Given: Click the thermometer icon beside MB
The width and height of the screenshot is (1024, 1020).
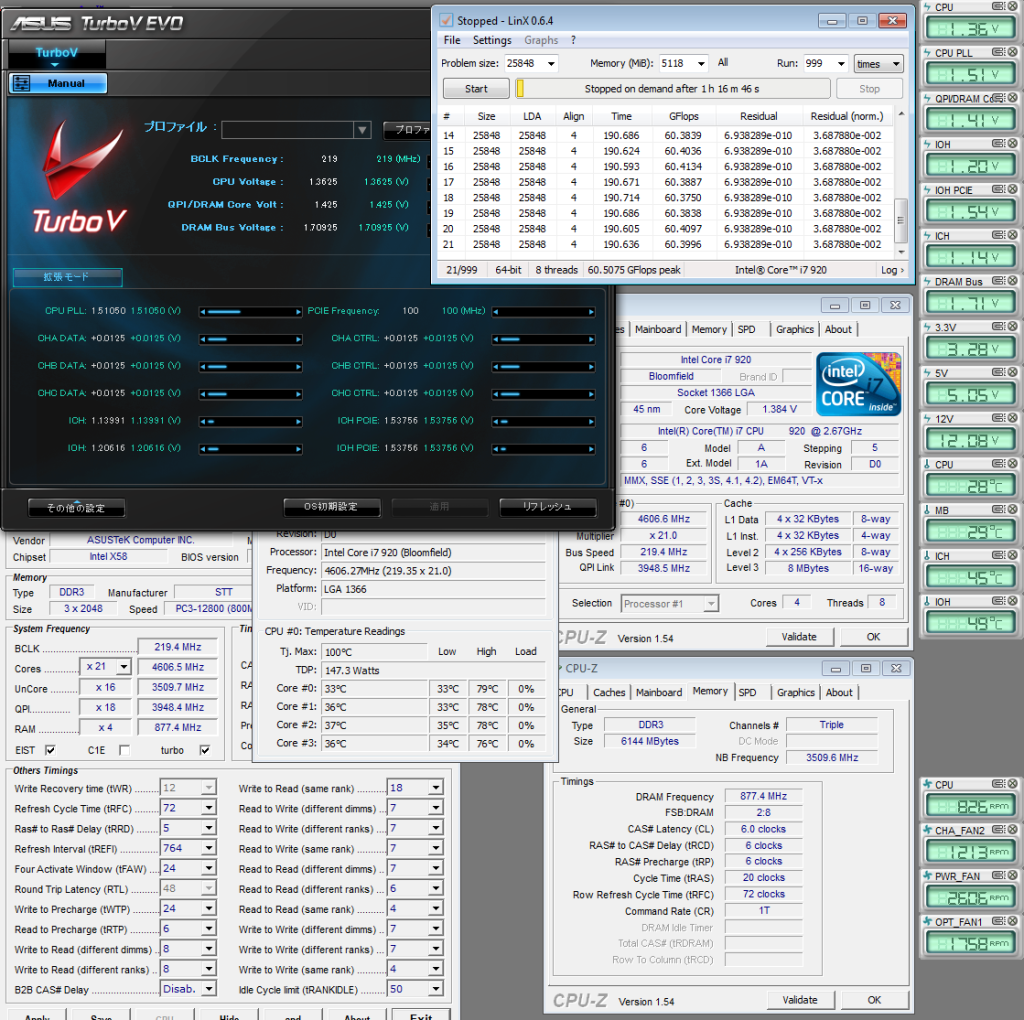Looking at the screenshot, I should pos(927,509).
